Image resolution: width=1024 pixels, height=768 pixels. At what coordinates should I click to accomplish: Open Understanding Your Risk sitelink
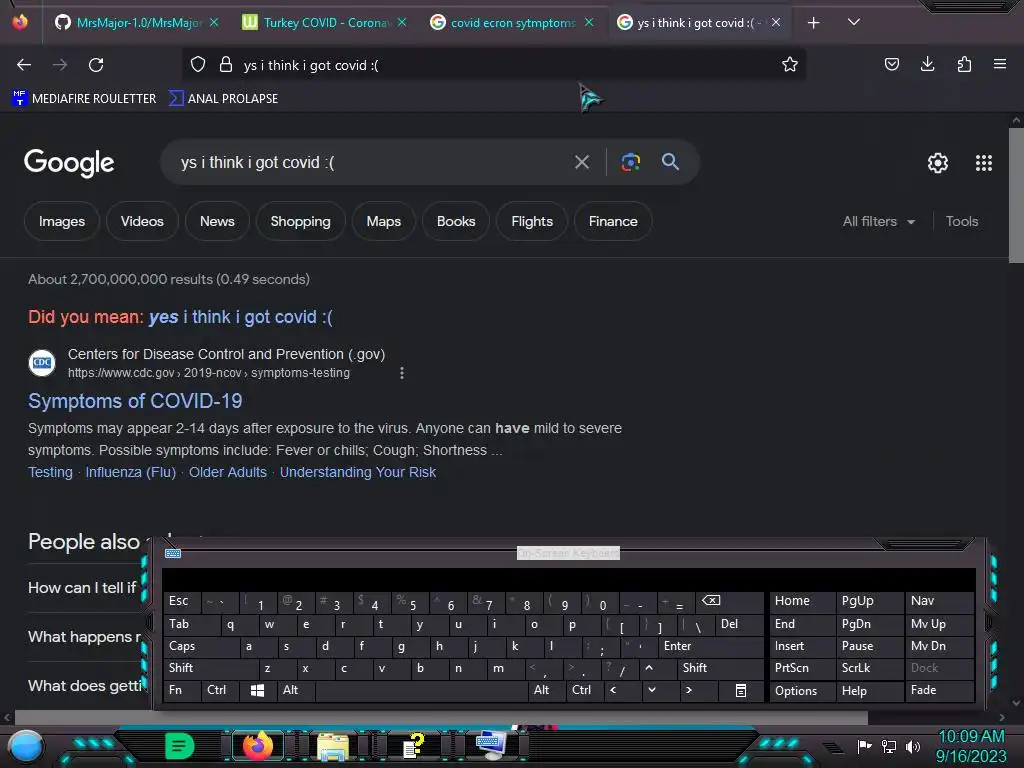[x=358, y=472]
